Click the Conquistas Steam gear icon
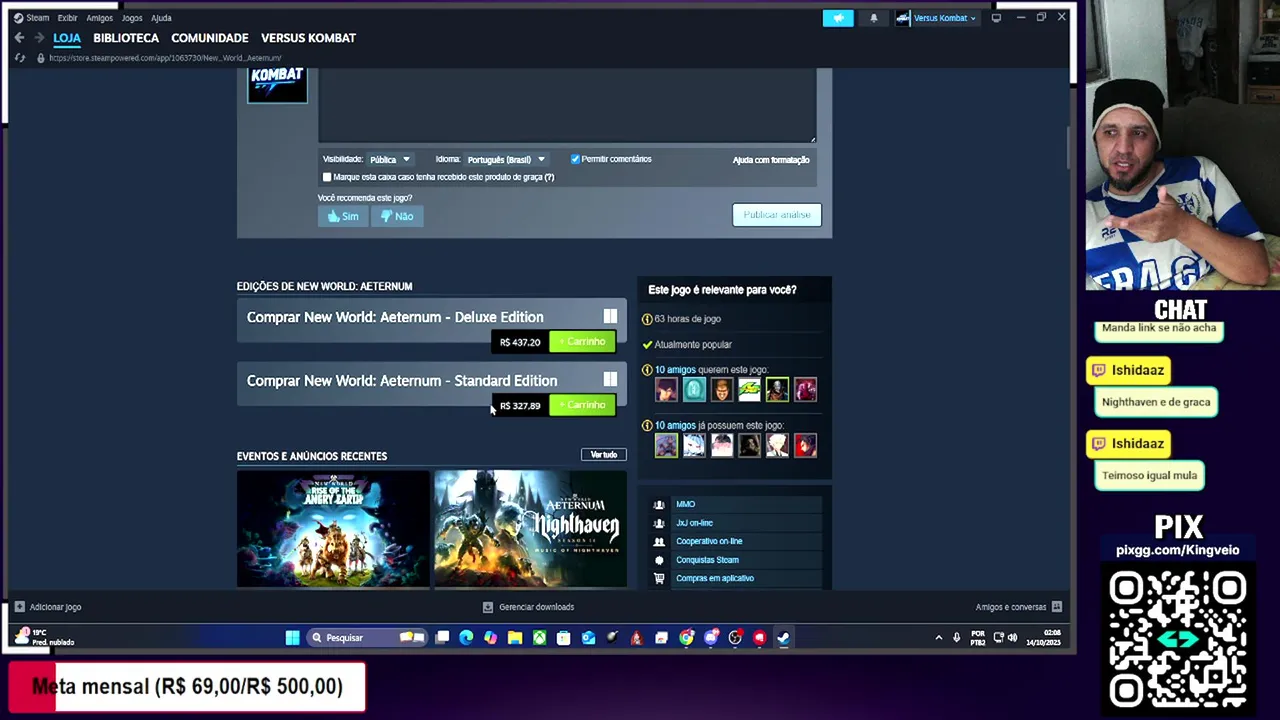This screenshot has height=720, width=1280. (x=659, y=560)
